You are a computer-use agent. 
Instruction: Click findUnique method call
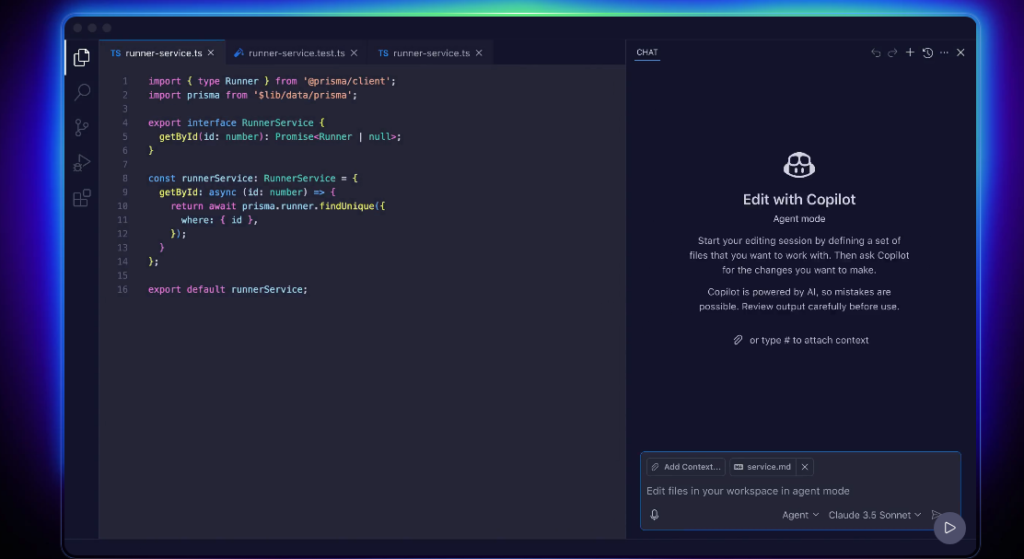(347, 206)
